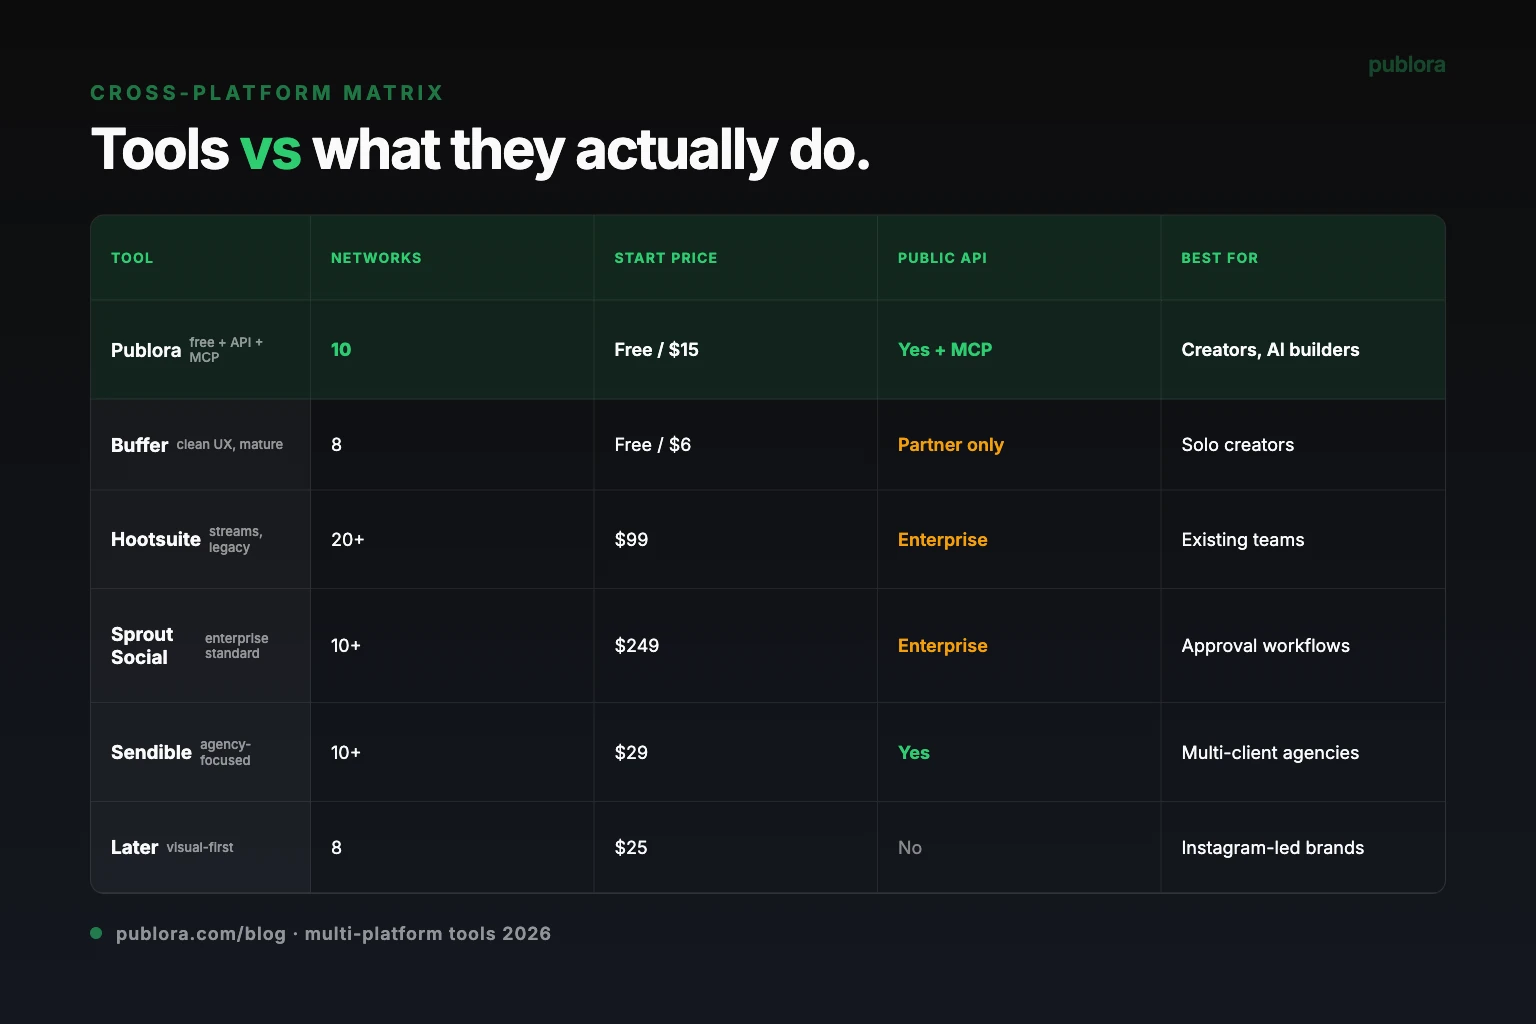The image size is (1536, 1024).
Task: Click Later's 'No' API cell
Action: pos(910,848)
